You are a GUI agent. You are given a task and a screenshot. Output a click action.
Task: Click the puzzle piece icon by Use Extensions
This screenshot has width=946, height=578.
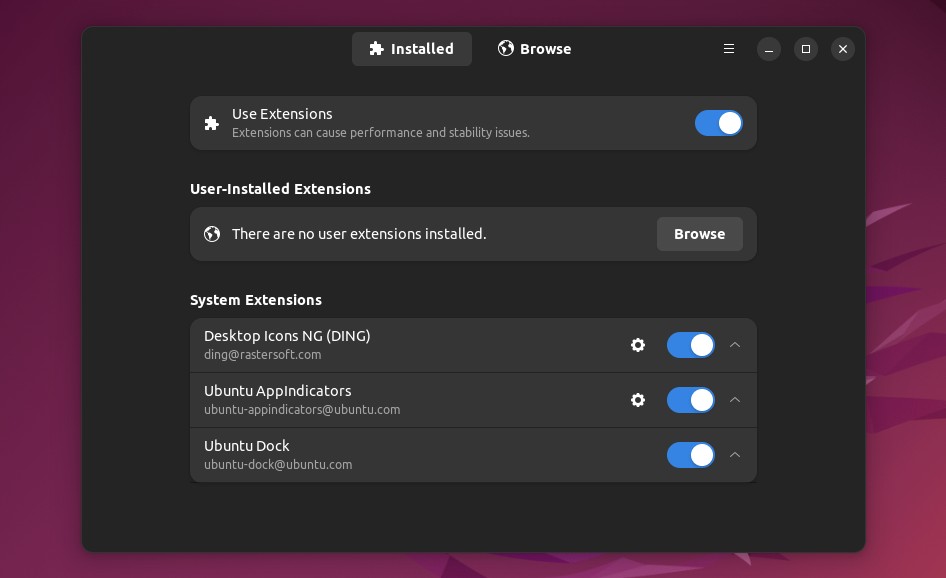[211, 124]
